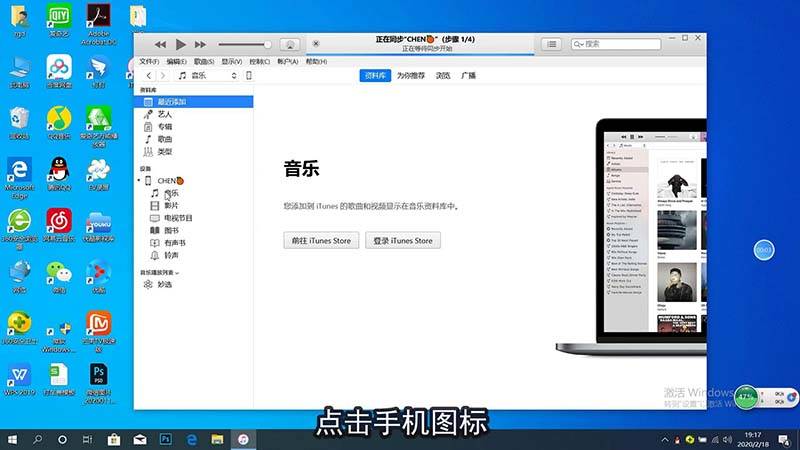The height and width of the screenshot is (450, 800).
Task: Open the Recycle Bin on desktop
Action: point(19,123)
